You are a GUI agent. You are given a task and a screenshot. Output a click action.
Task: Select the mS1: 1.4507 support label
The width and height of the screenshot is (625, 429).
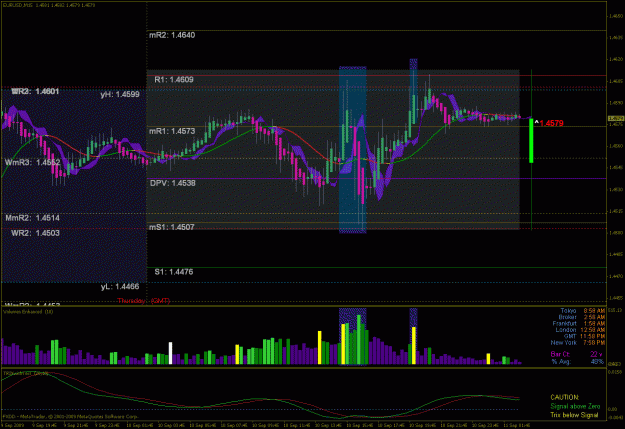click(172, 227)
